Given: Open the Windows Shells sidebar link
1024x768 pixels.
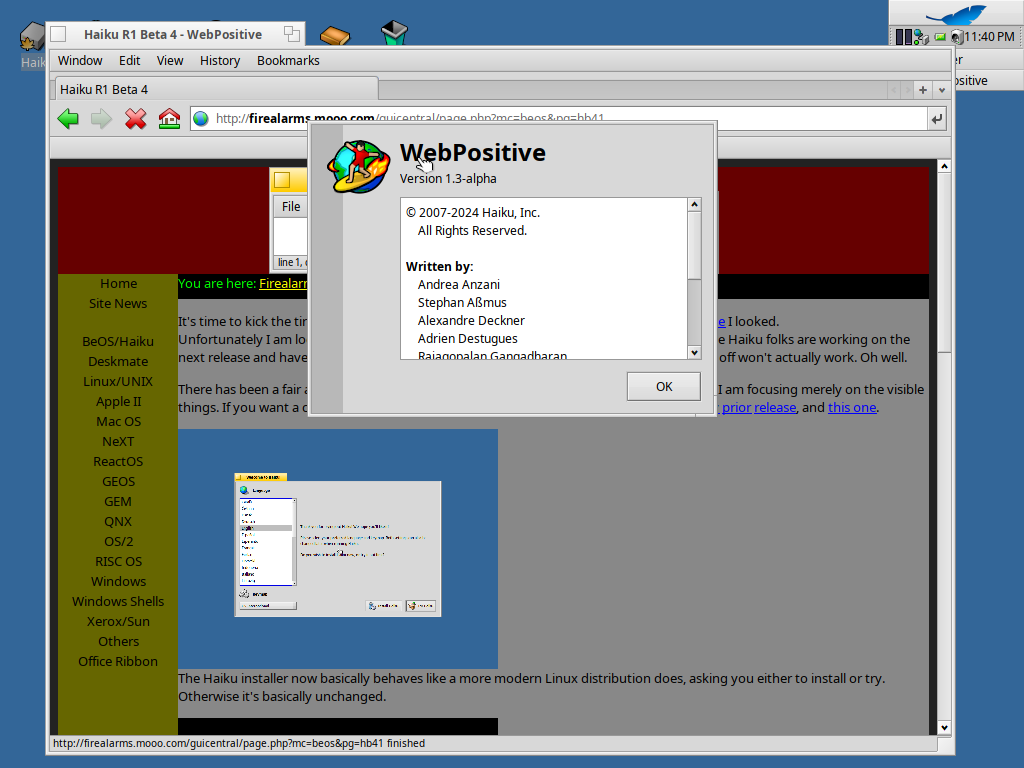Looking at the screenshot, I should [118, 601].
